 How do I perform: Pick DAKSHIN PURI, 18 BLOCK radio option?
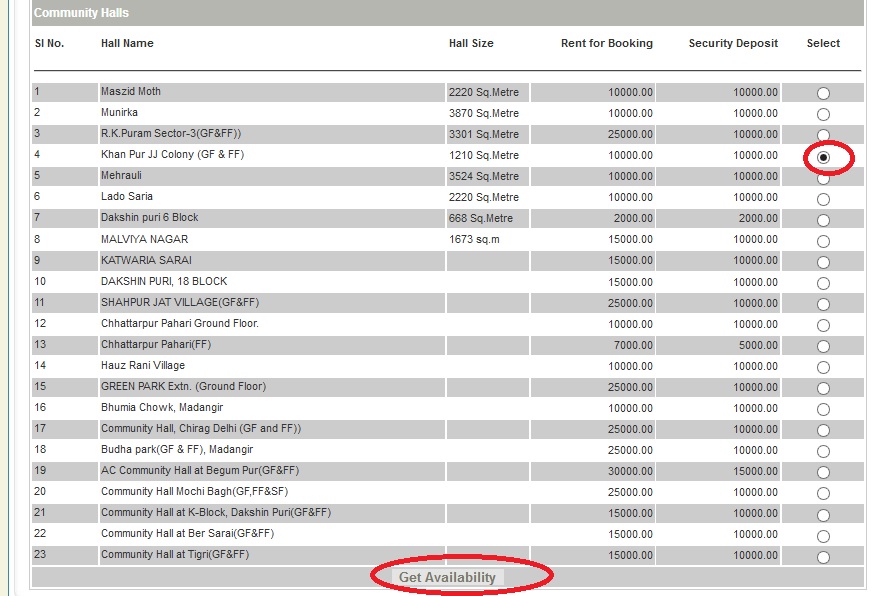coord(823,283)
